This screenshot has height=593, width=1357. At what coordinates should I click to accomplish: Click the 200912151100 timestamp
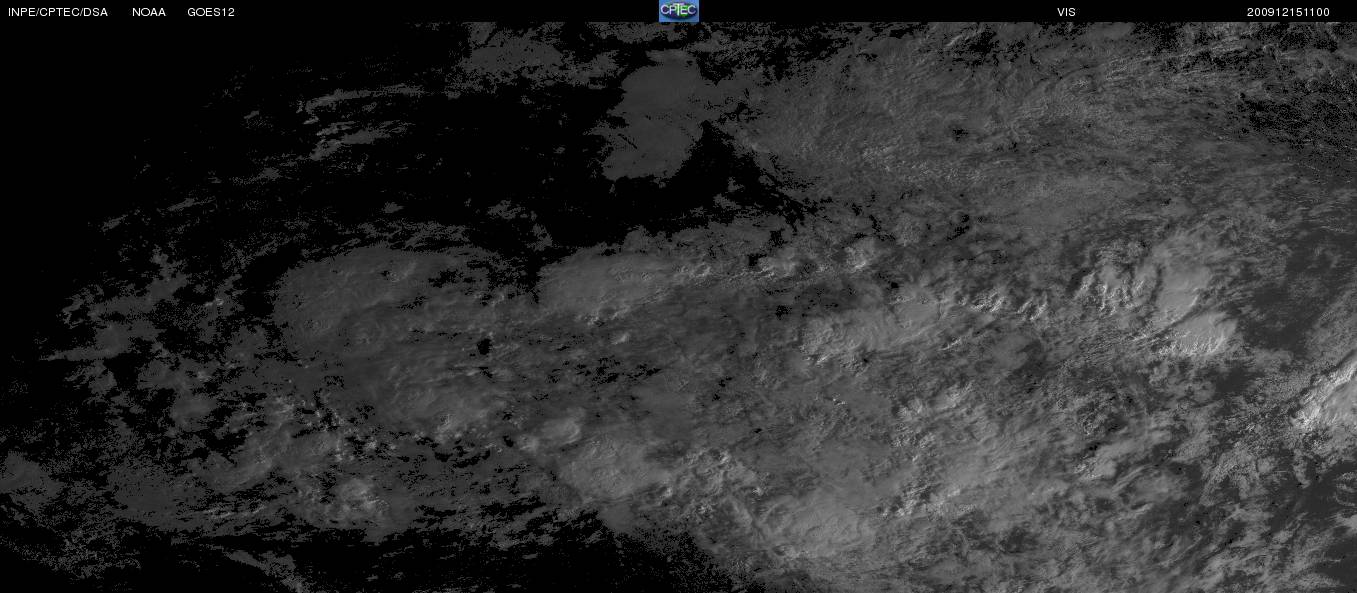[1288, 12]
